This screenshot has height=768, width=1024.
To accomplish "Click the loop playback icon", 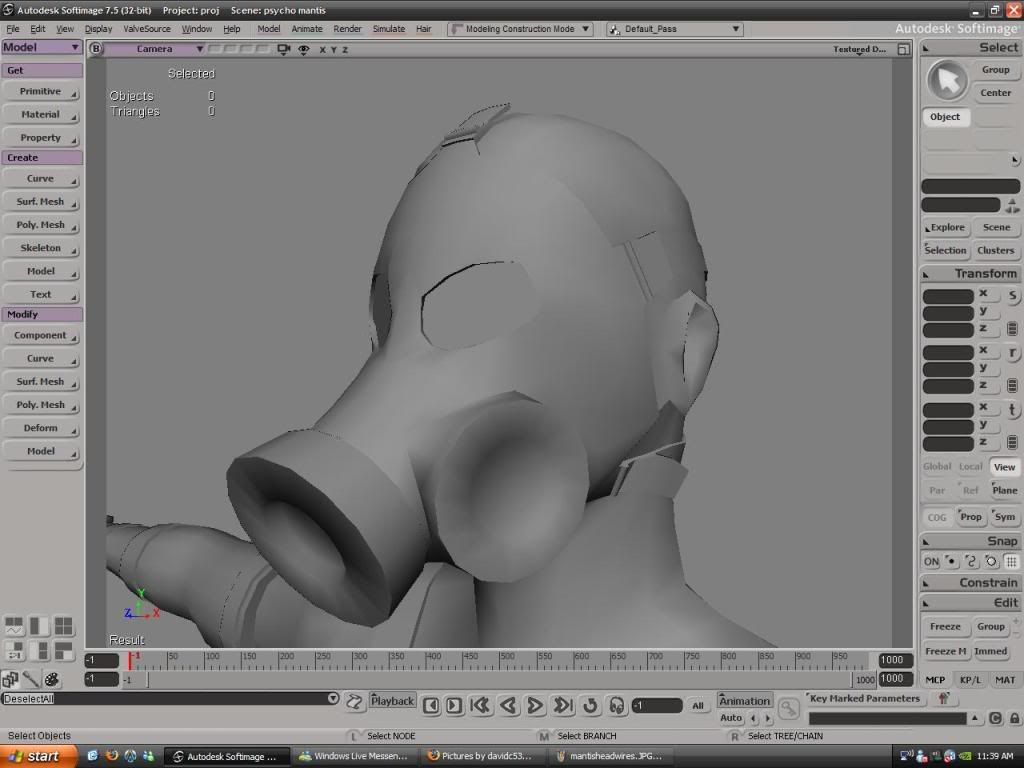I will [590, 706].
